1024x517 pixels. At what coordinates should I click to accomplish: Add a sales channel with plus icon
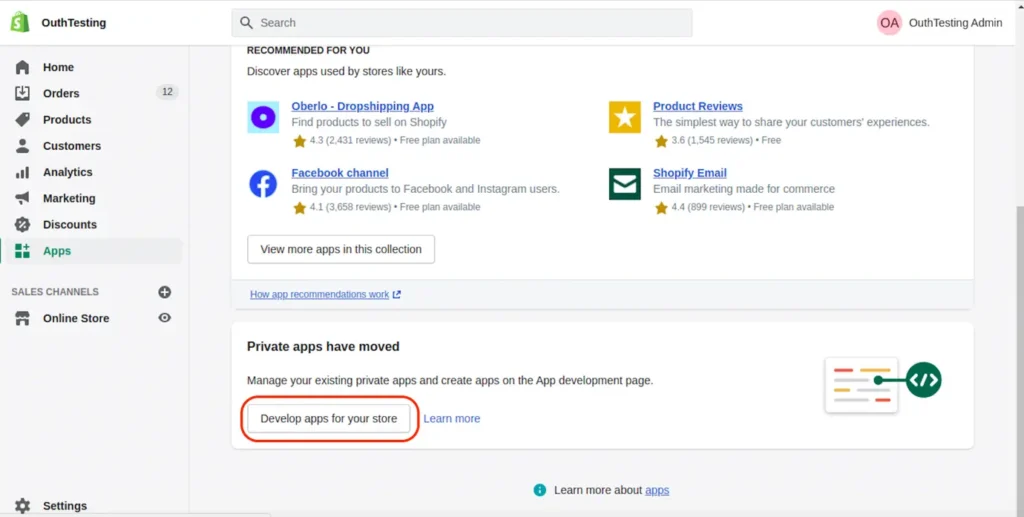pyautogui.click(x=165, y=292)
